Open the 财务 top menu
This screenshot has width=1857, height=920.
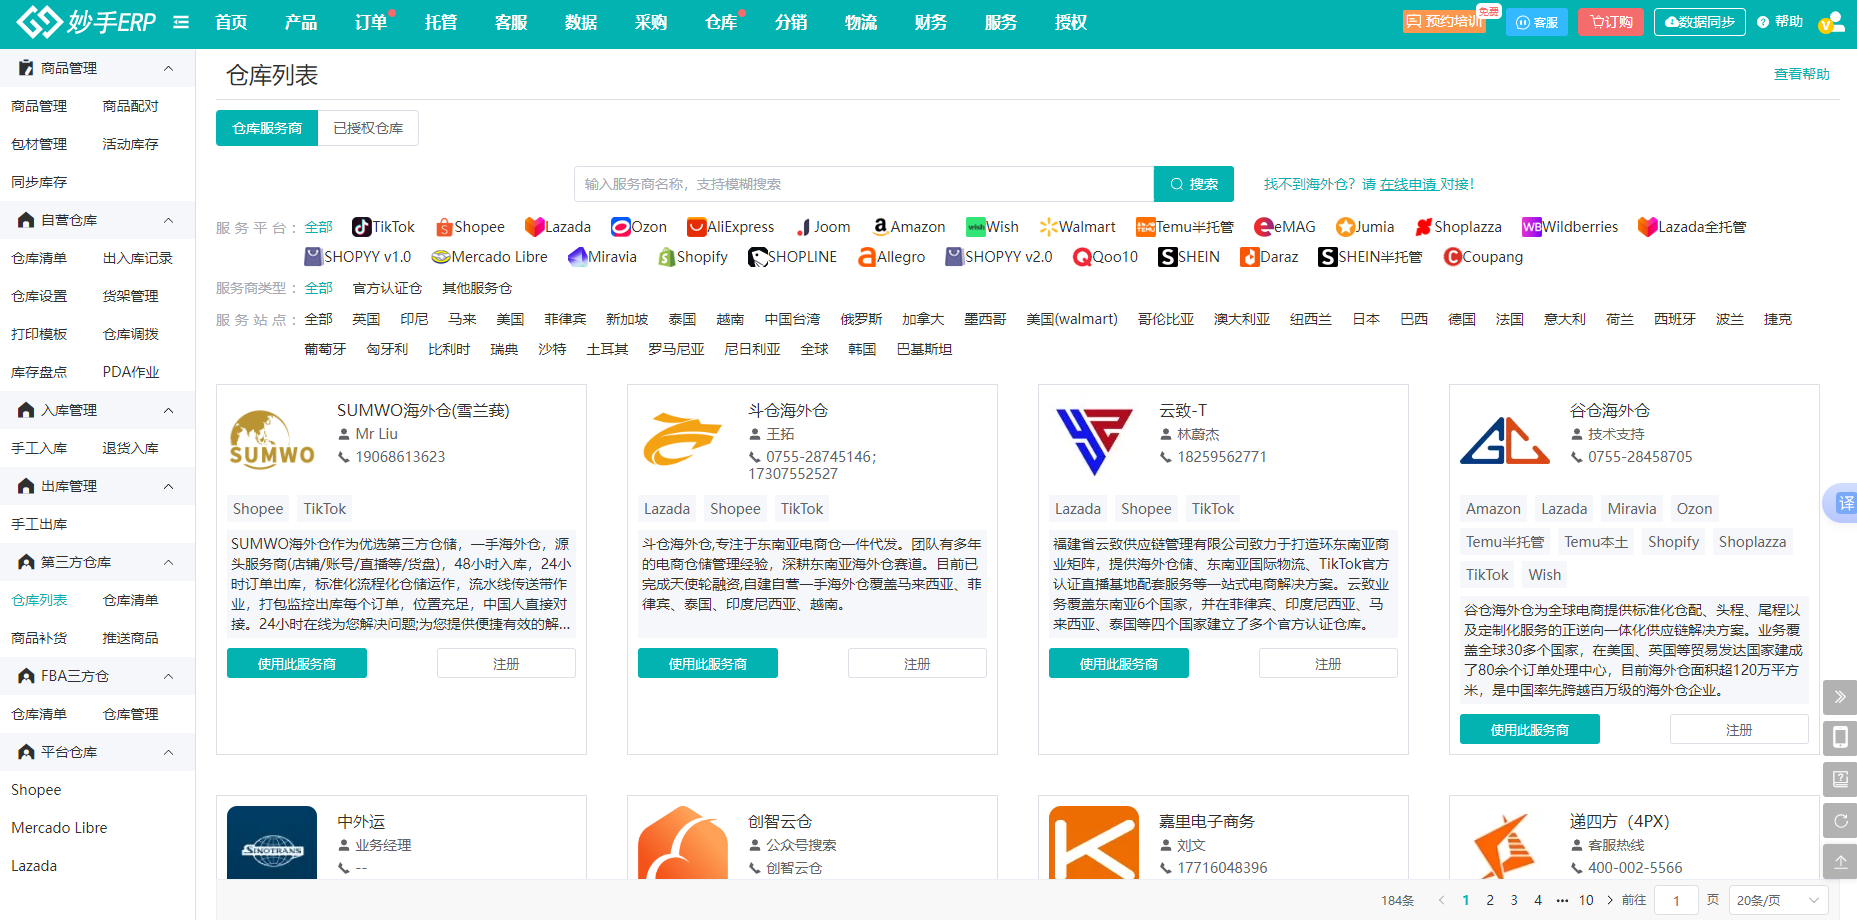[931, 22]
